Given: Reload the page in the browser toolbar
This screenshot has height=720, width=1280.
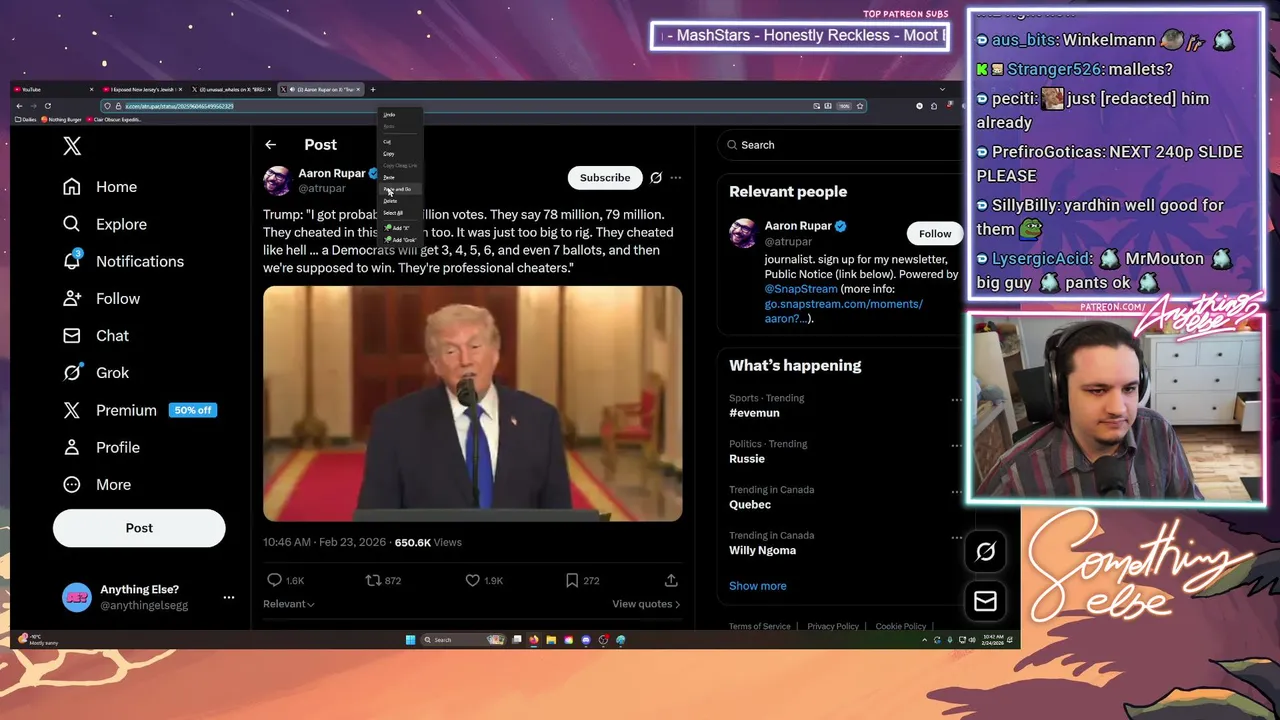Looking at the screenshot, I should pyautogui.click(x=48, y=106).
